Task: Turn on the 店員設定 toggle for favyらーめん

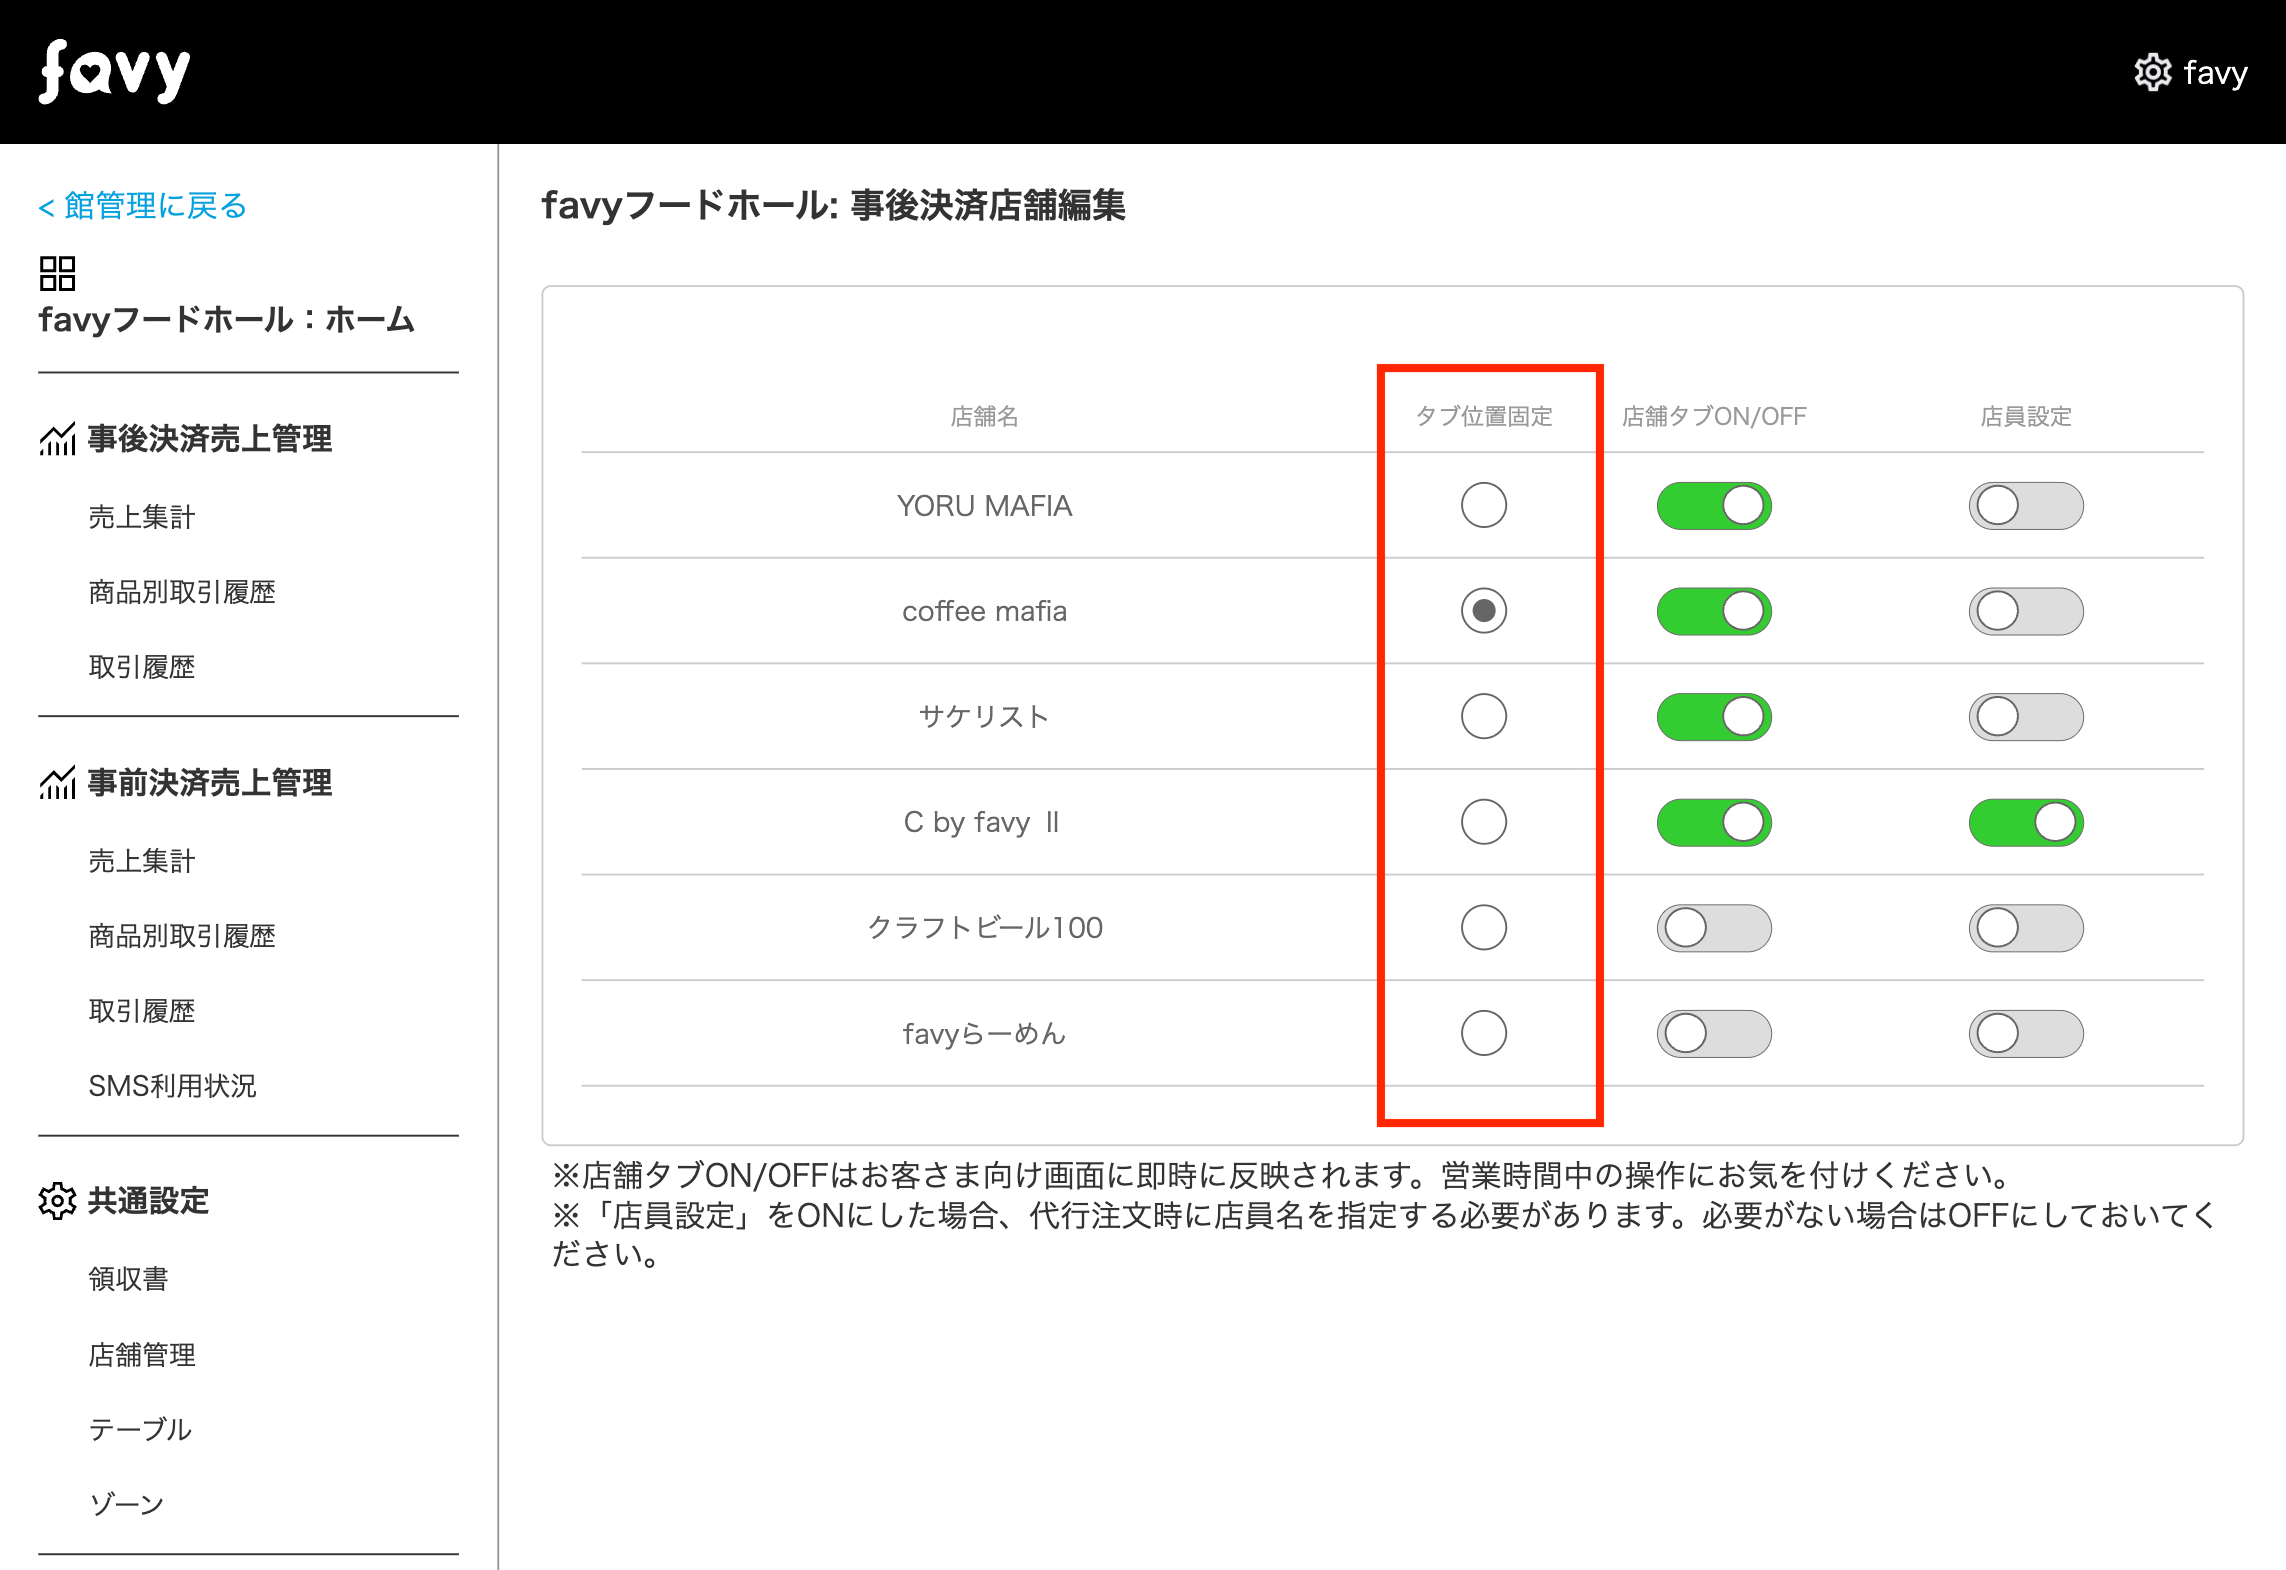Action: tap(2026, 1033)
